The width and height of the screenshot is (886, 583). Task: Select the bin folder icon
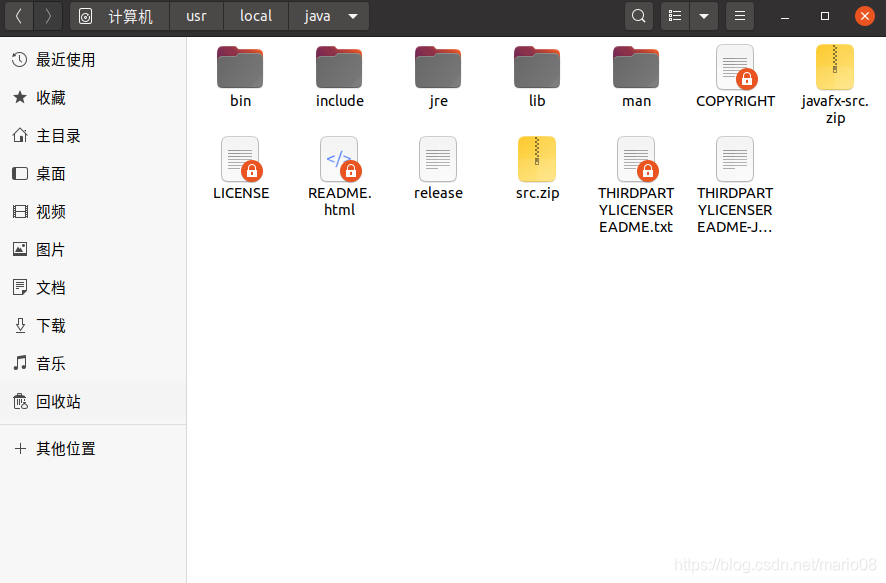(x=240, y=67)
